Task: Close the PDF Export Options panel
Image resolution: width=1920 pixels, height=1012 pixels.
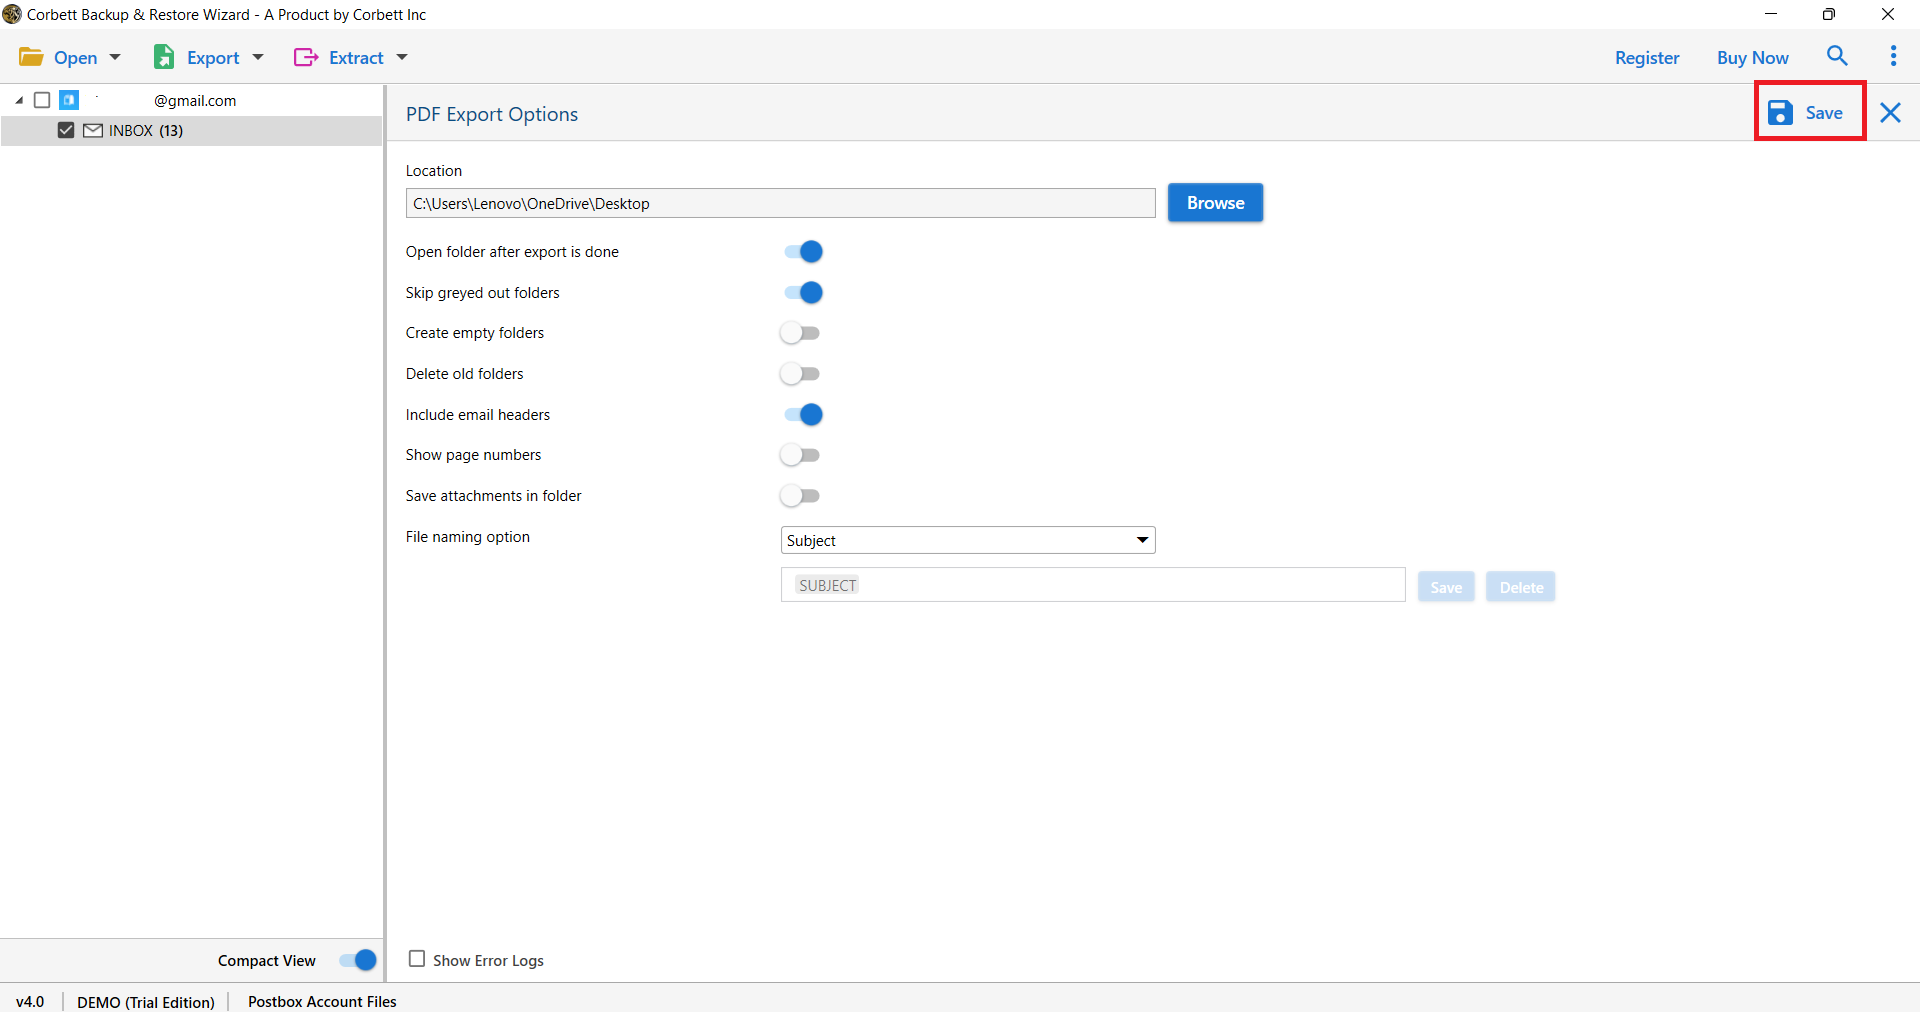Action: 1890,112
